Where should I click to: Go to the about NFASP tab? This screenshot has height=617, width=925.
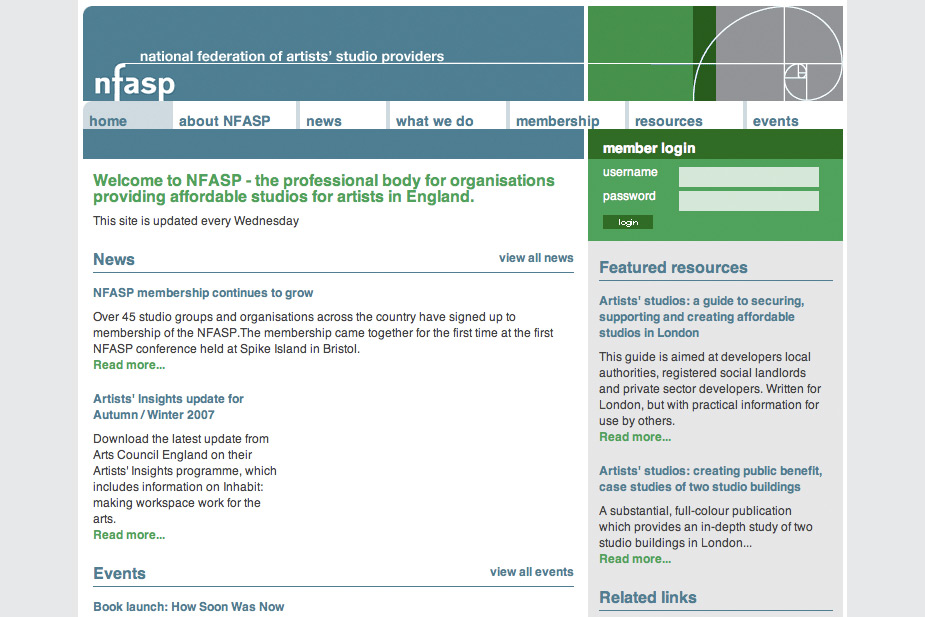(x=224, y=121)
